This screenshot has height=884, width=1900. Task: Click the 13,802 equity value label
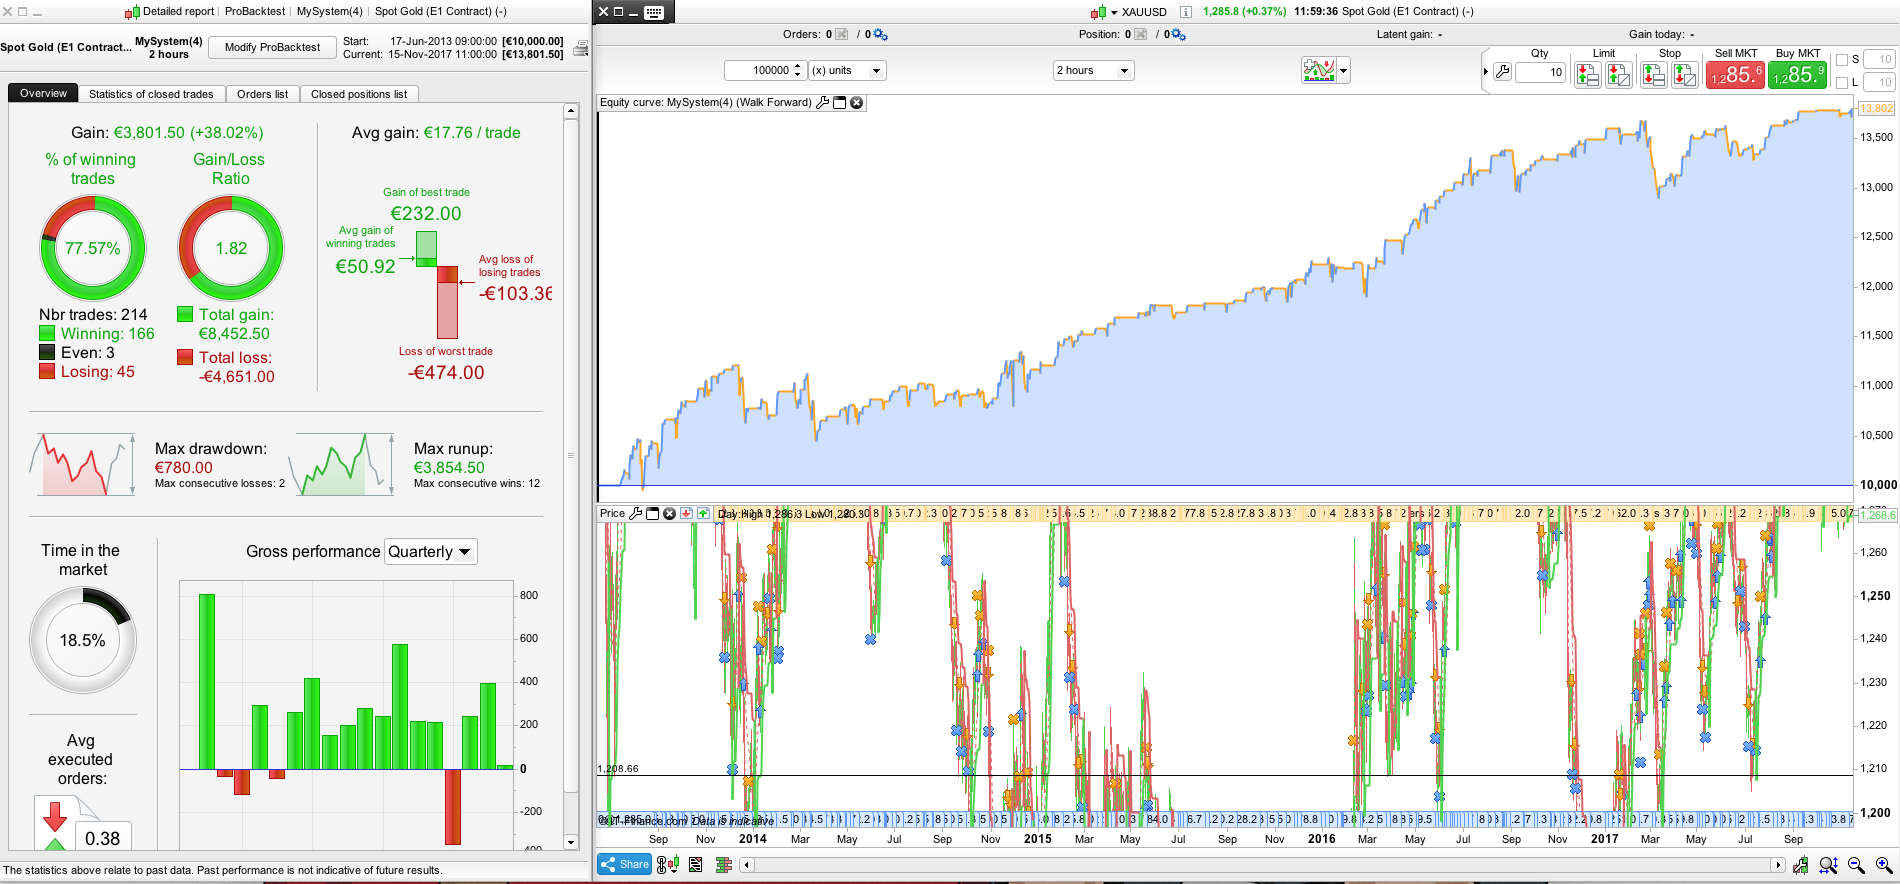[1876, 108]
